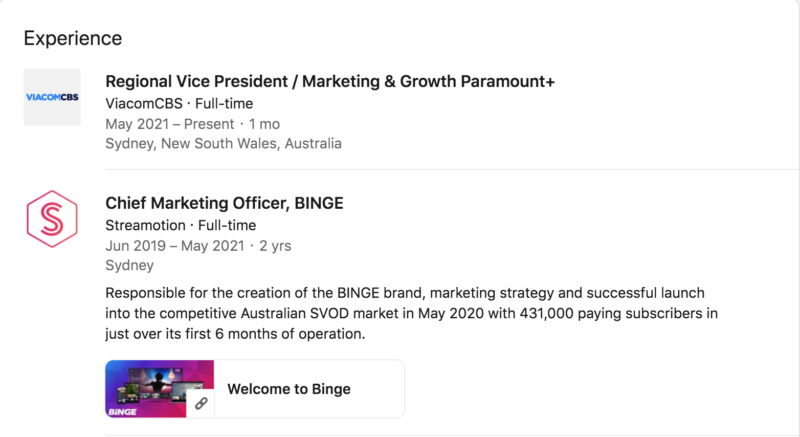800x437 pixels.
Task: Click the 1 mo duration text
Action: point(263,124)
